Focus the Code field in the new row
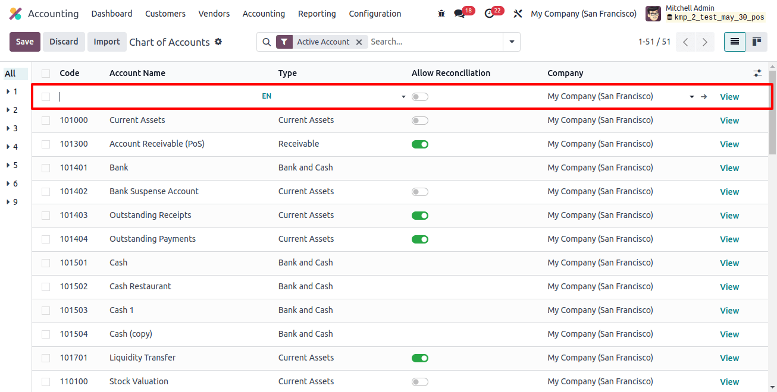 click(x=81, y=97)
